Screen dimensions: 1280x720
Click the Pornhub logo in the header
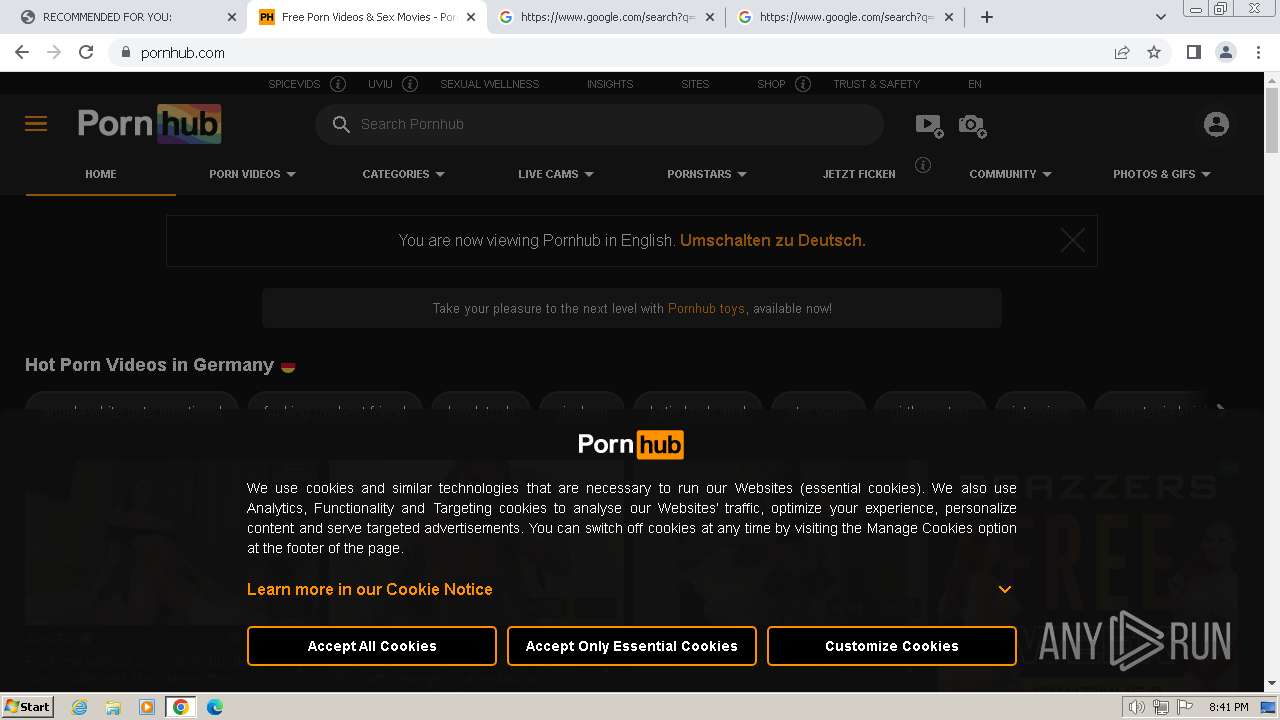[x=150, y=124]
